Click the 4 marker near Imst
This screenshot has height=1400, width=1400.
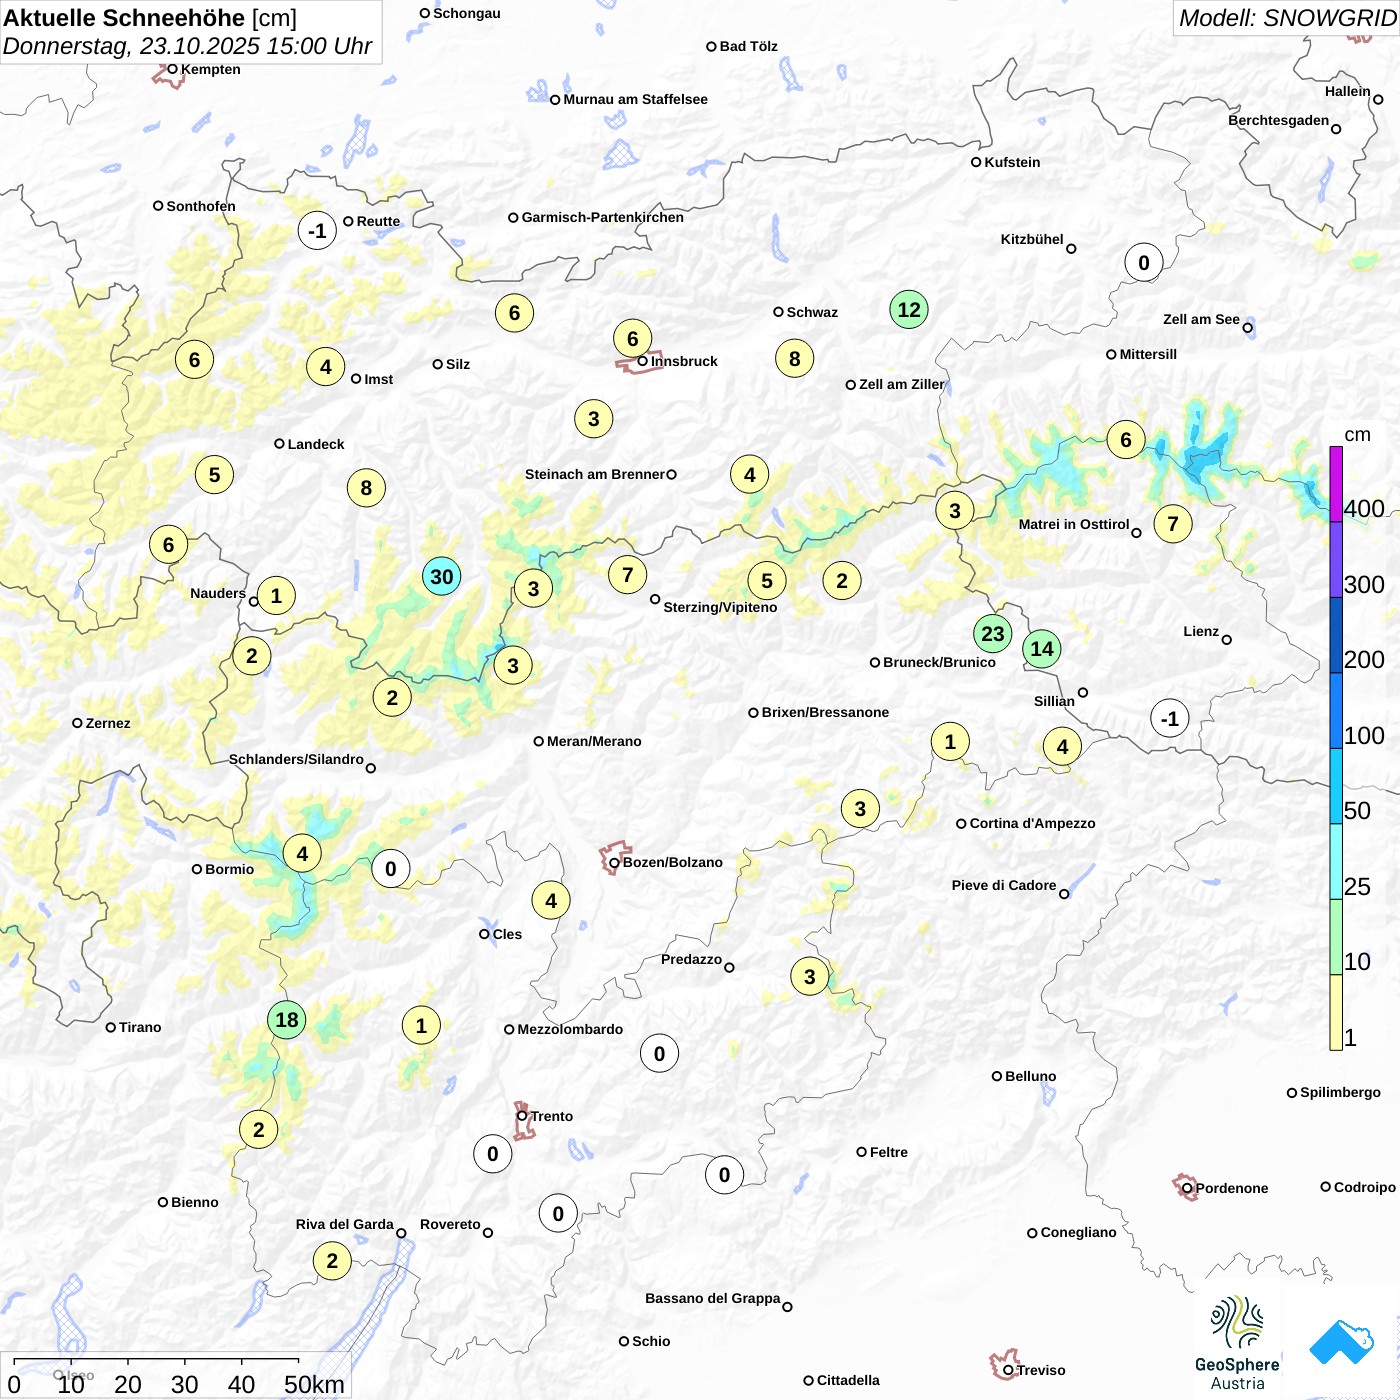click(326, 366)
